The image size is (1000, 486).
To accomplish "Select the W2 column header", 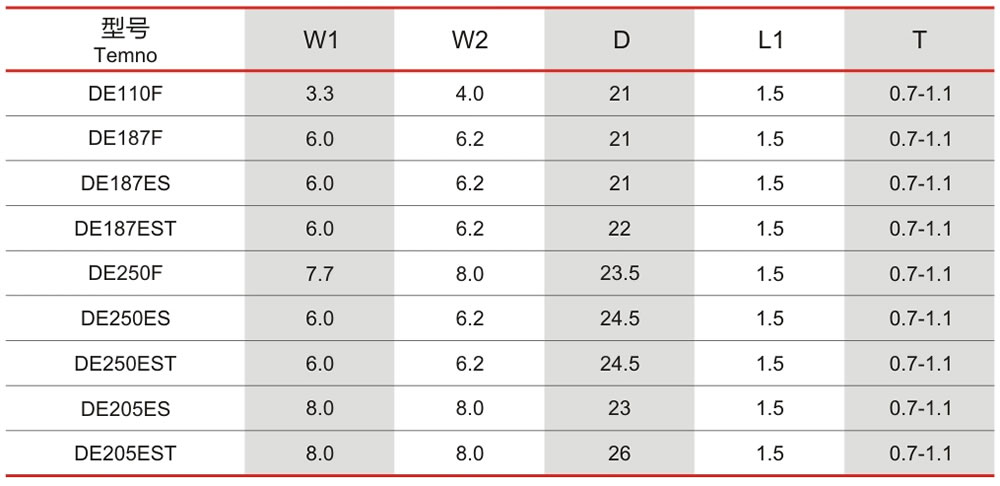I will [x=469, y=40].
